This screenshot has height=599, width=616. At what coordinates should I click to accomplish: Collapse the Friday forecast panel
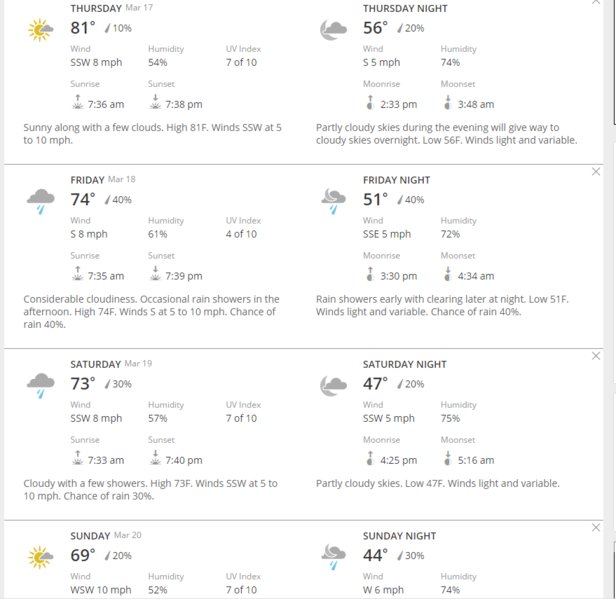[596, 172]
